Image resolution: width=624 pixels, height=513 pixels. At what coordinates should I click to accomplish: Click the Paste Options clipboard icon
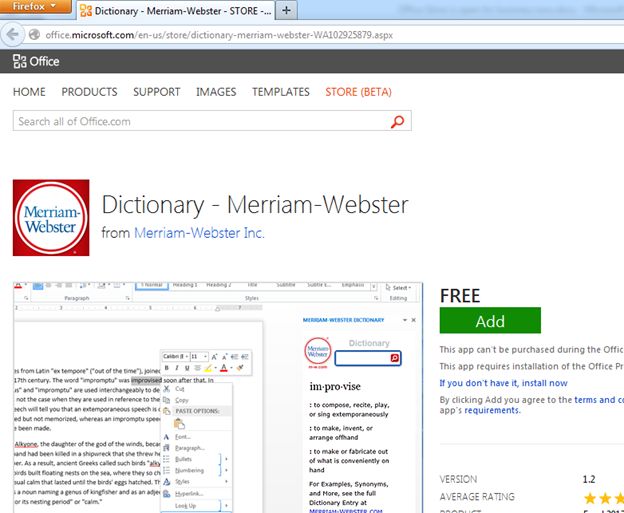(179, 424)
